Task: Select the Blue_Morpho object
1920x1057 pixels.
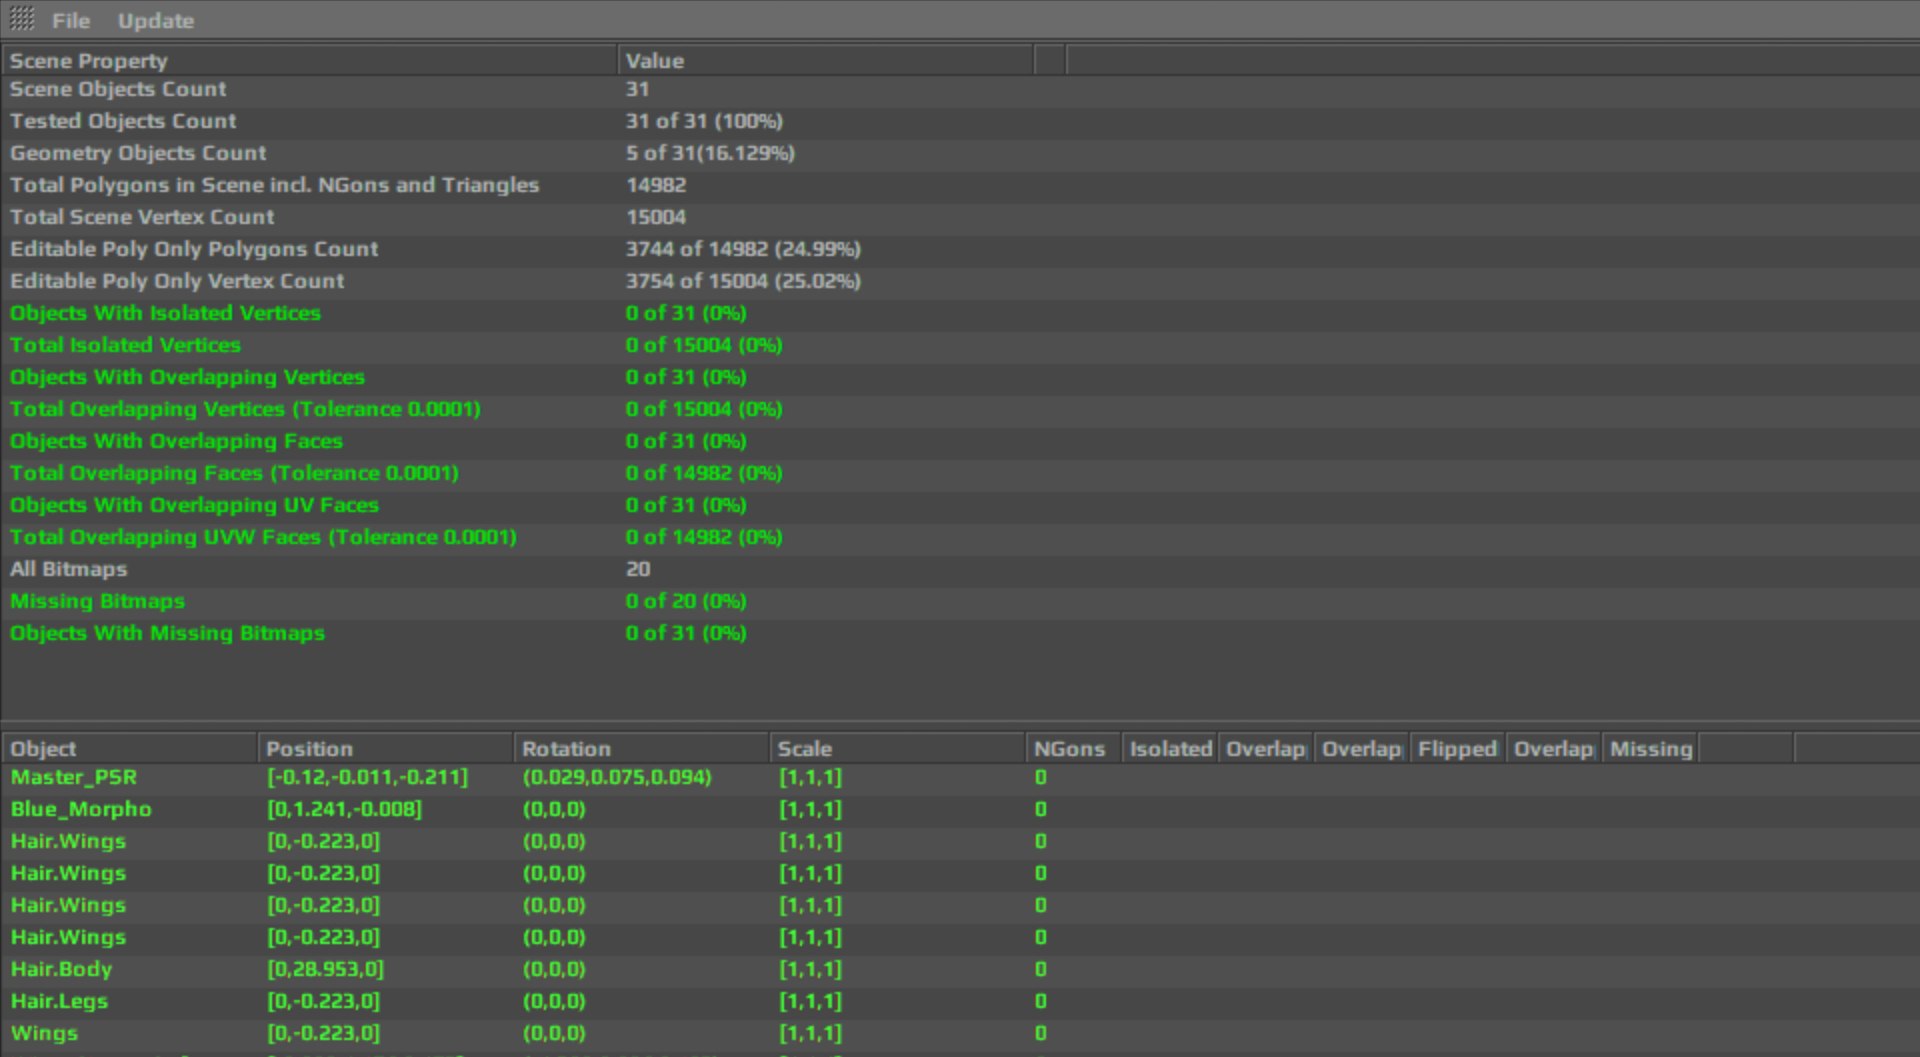Action: [x=81, y=810]
